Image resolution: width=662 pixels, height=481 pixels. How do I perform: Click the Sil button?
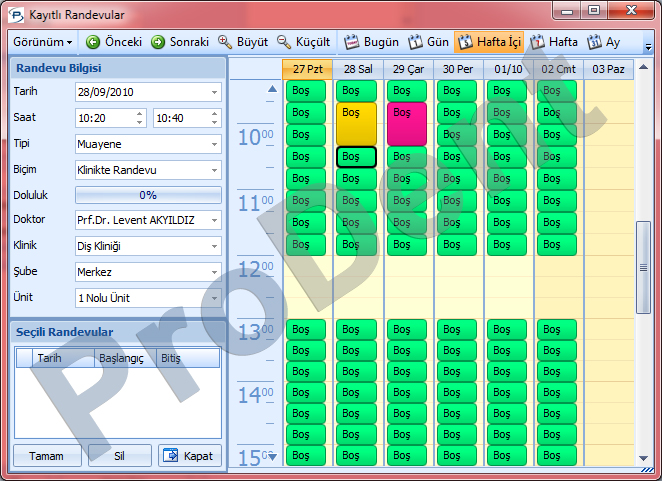point(119,456)
